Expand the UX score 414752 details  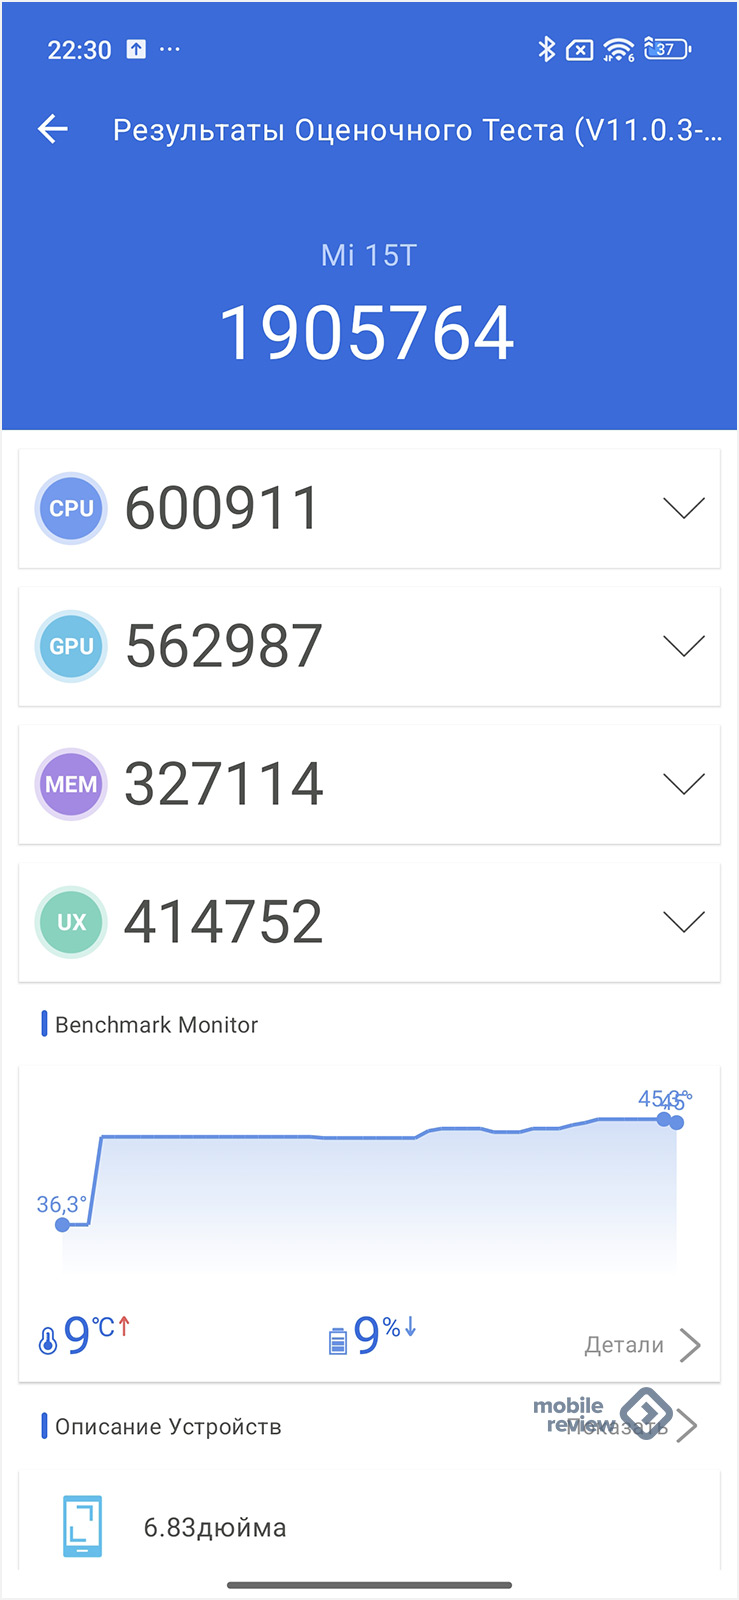tap(684, 922)
